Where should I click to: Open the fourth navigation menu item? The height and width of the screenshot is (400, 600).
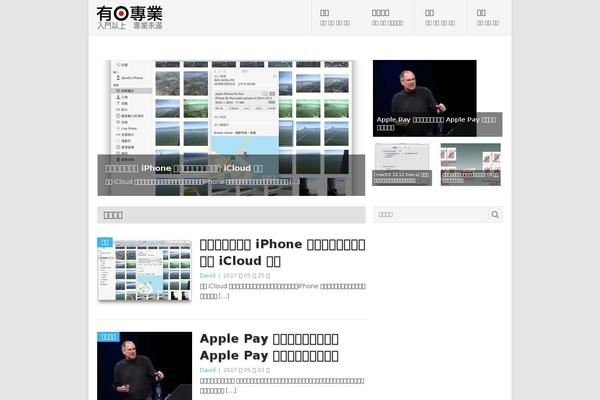(488, 18)
